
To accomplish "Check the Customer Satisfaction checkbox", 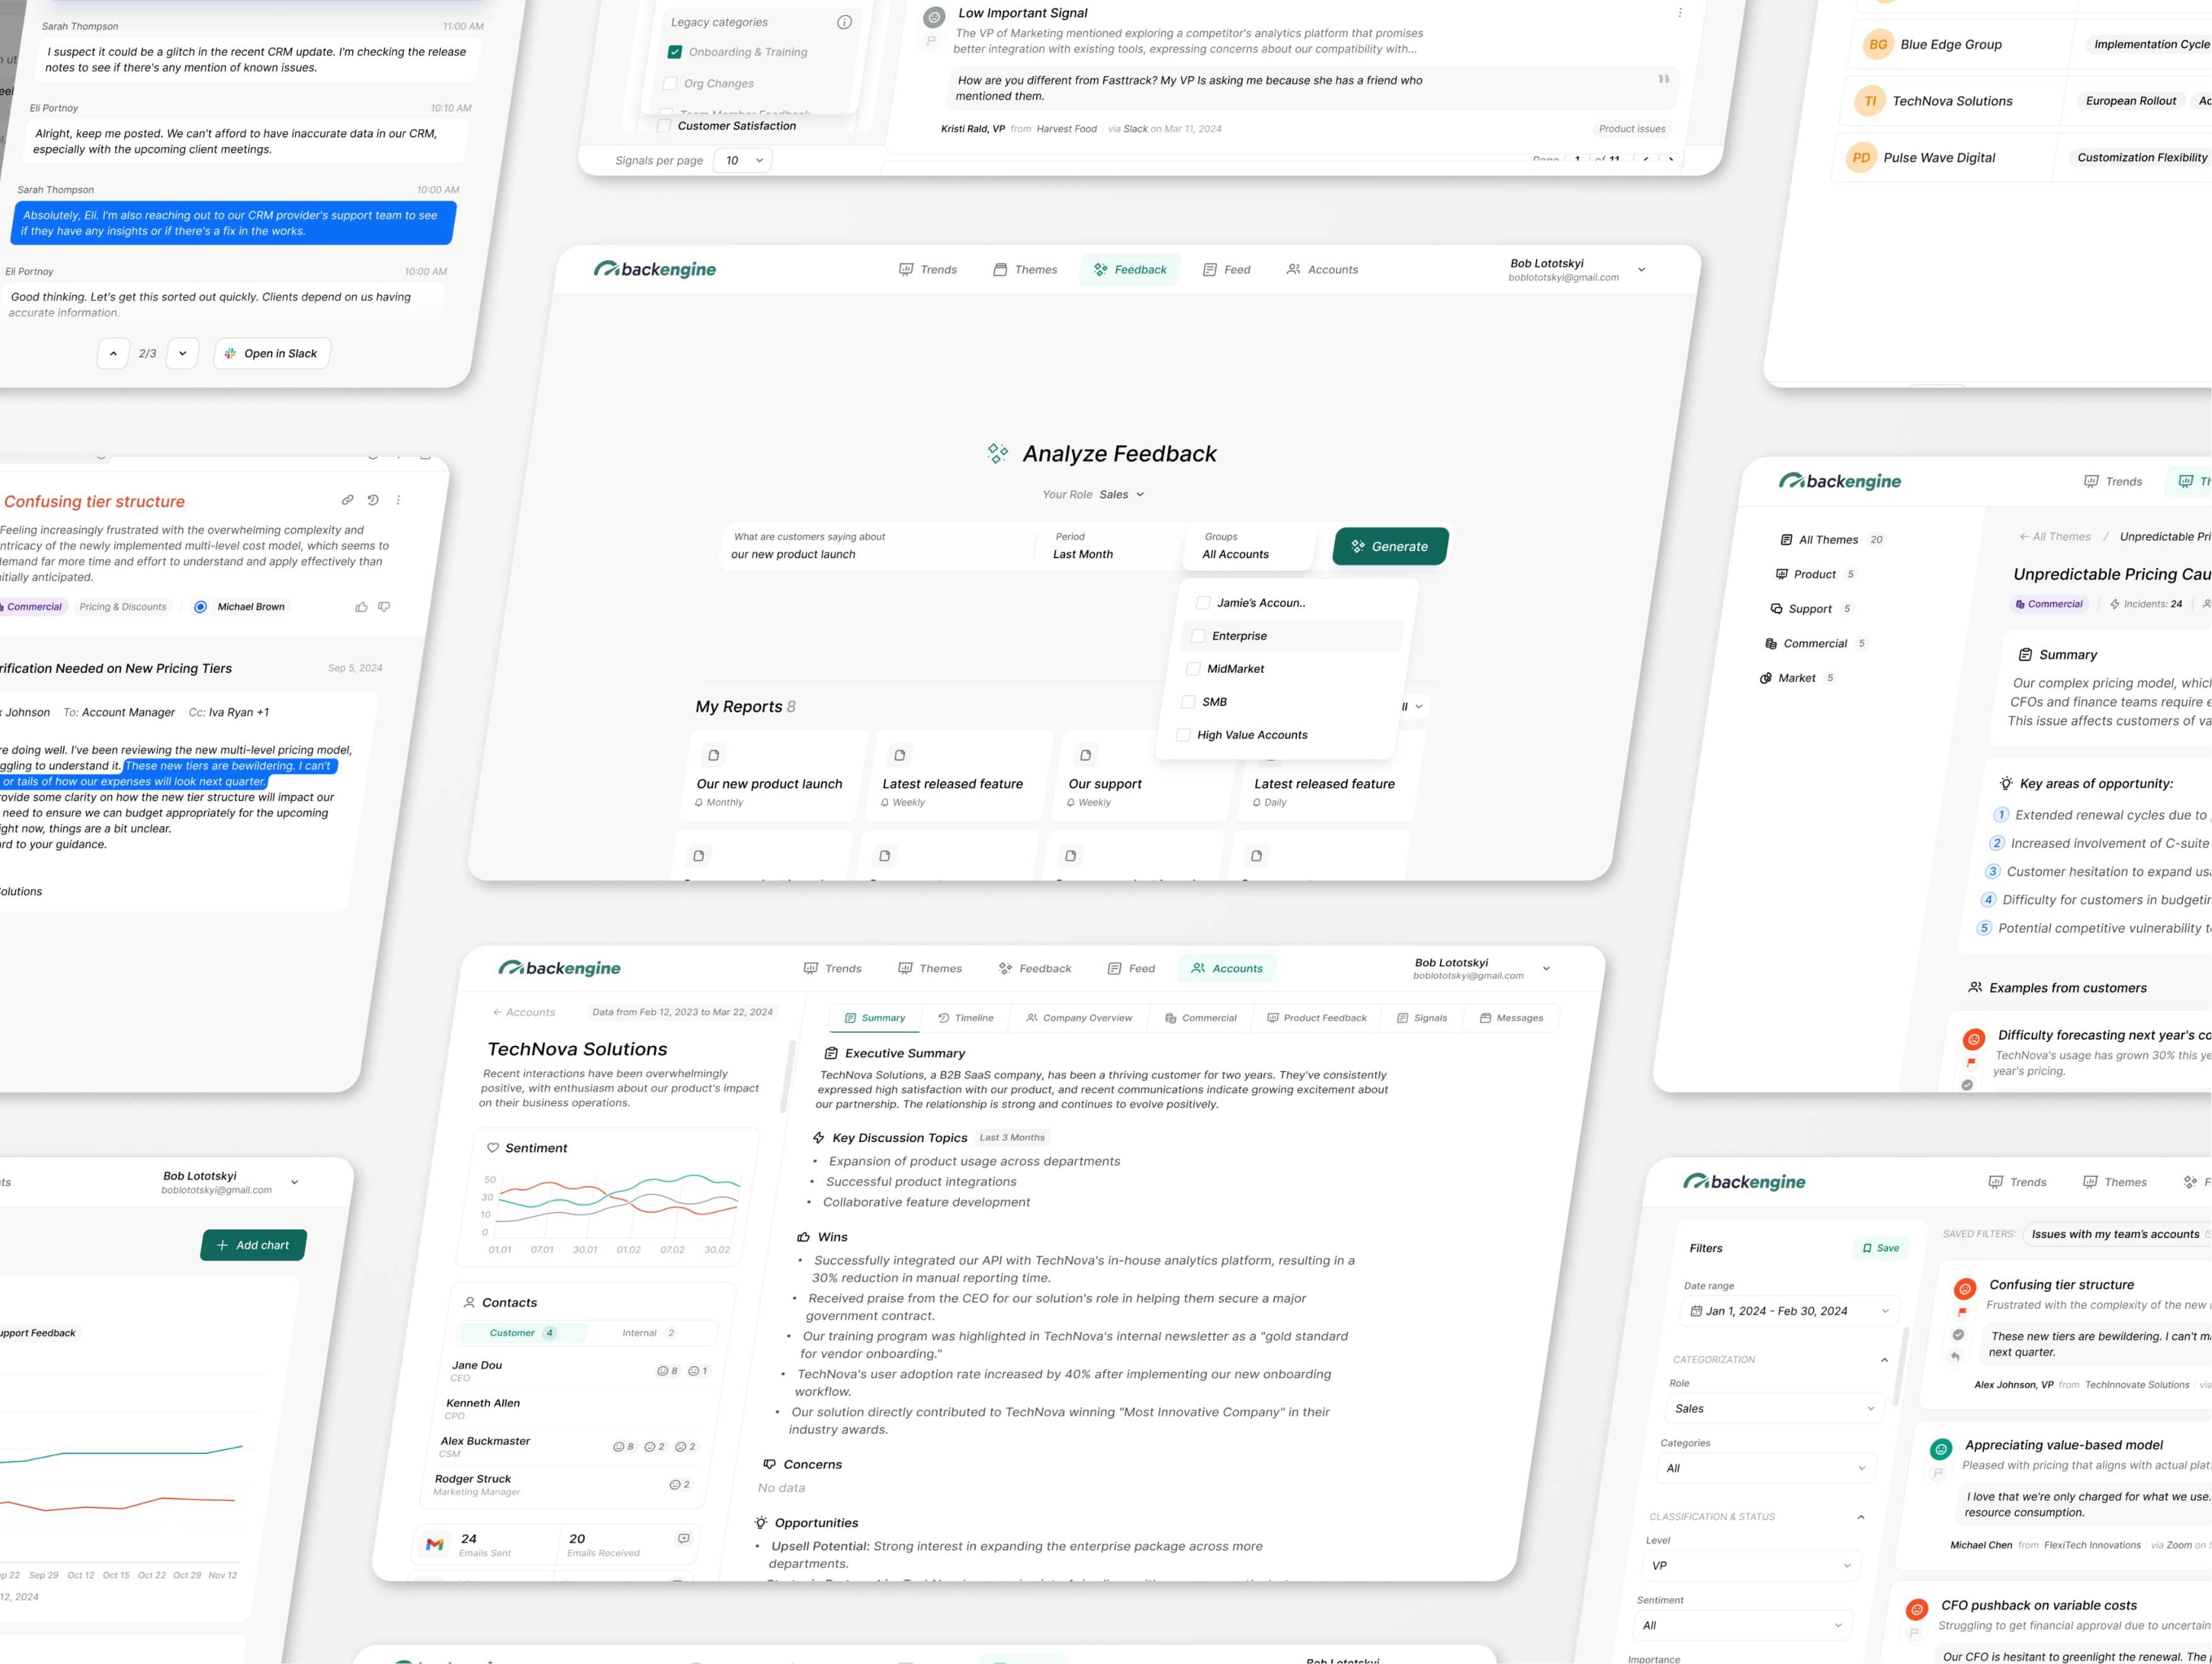I will click(x=664, y=126).
